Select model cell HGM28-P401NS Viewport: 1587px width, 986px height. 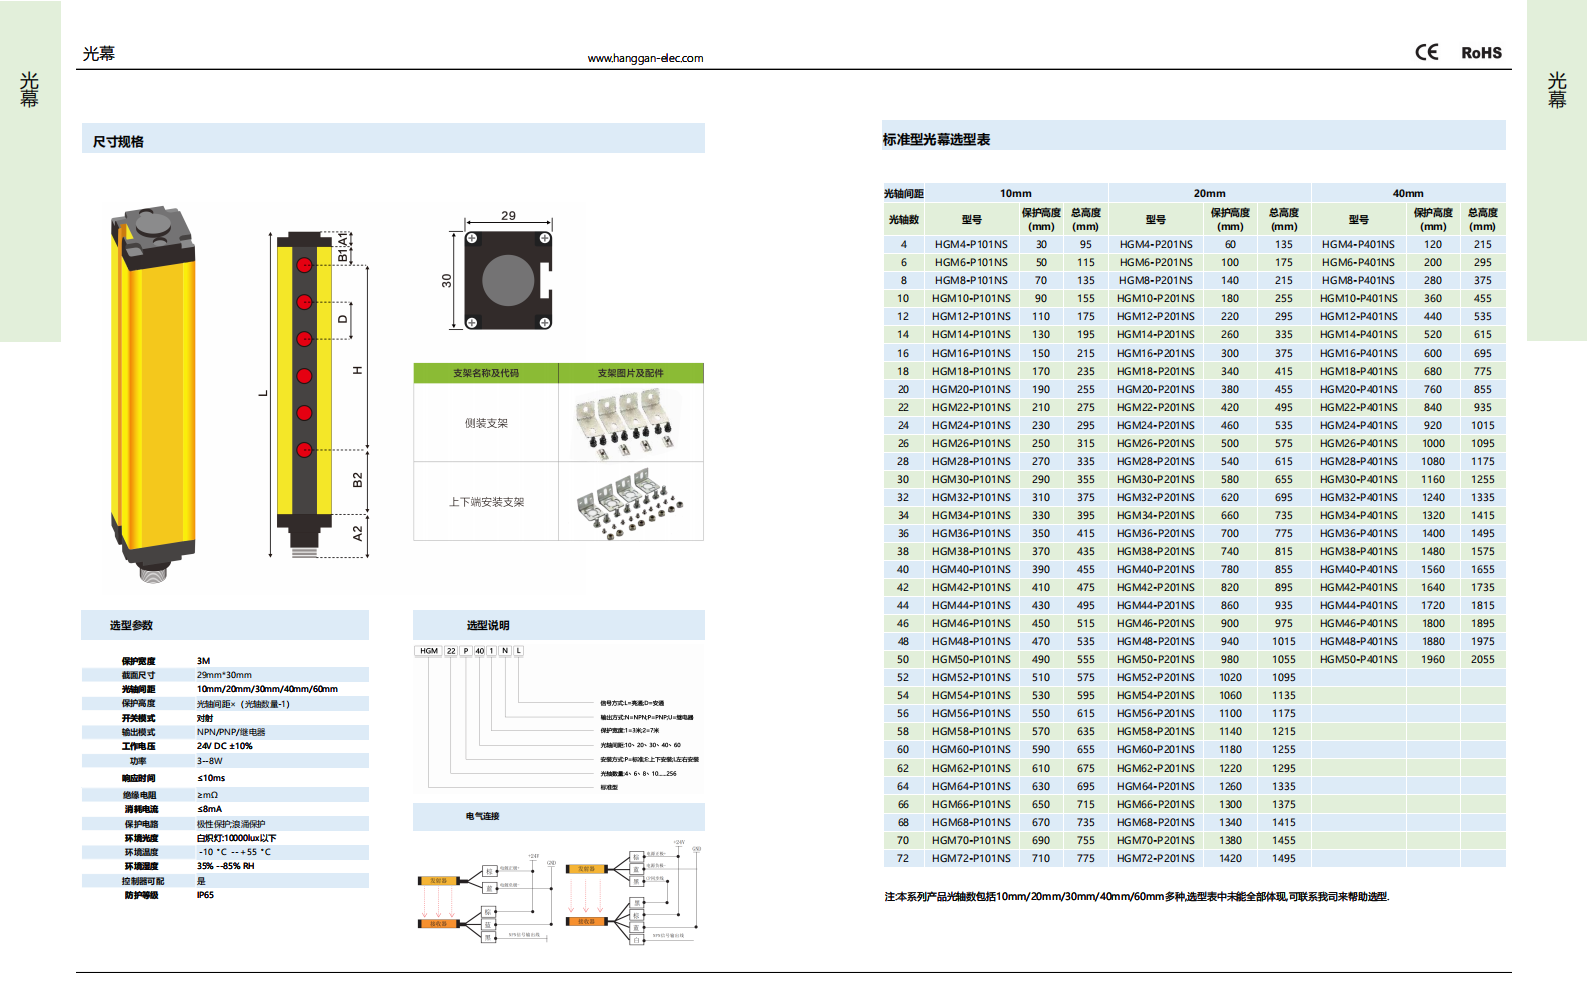click(x=1358, y=461)
